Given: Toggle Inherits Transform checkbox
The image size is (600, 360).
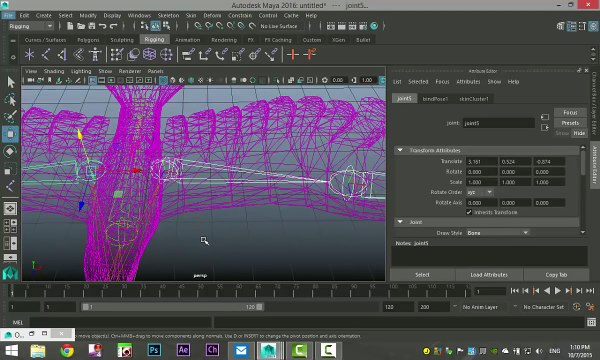Looking at the screenshot, I should 469,212.
